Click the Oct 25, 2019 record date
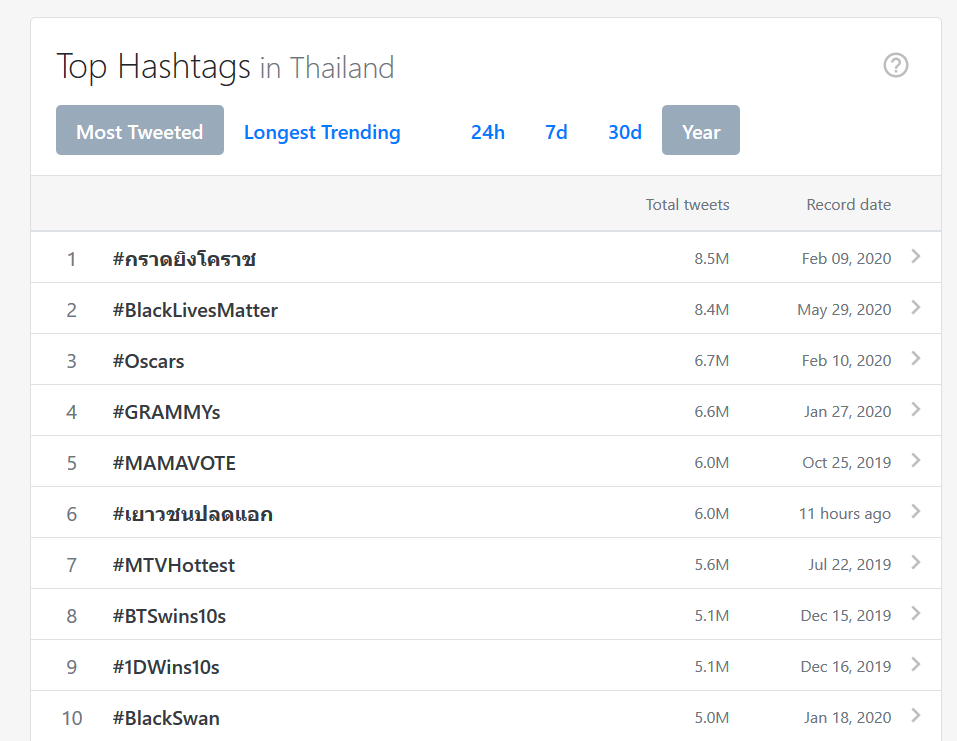The image size is (957, 741). coord(847,463)
